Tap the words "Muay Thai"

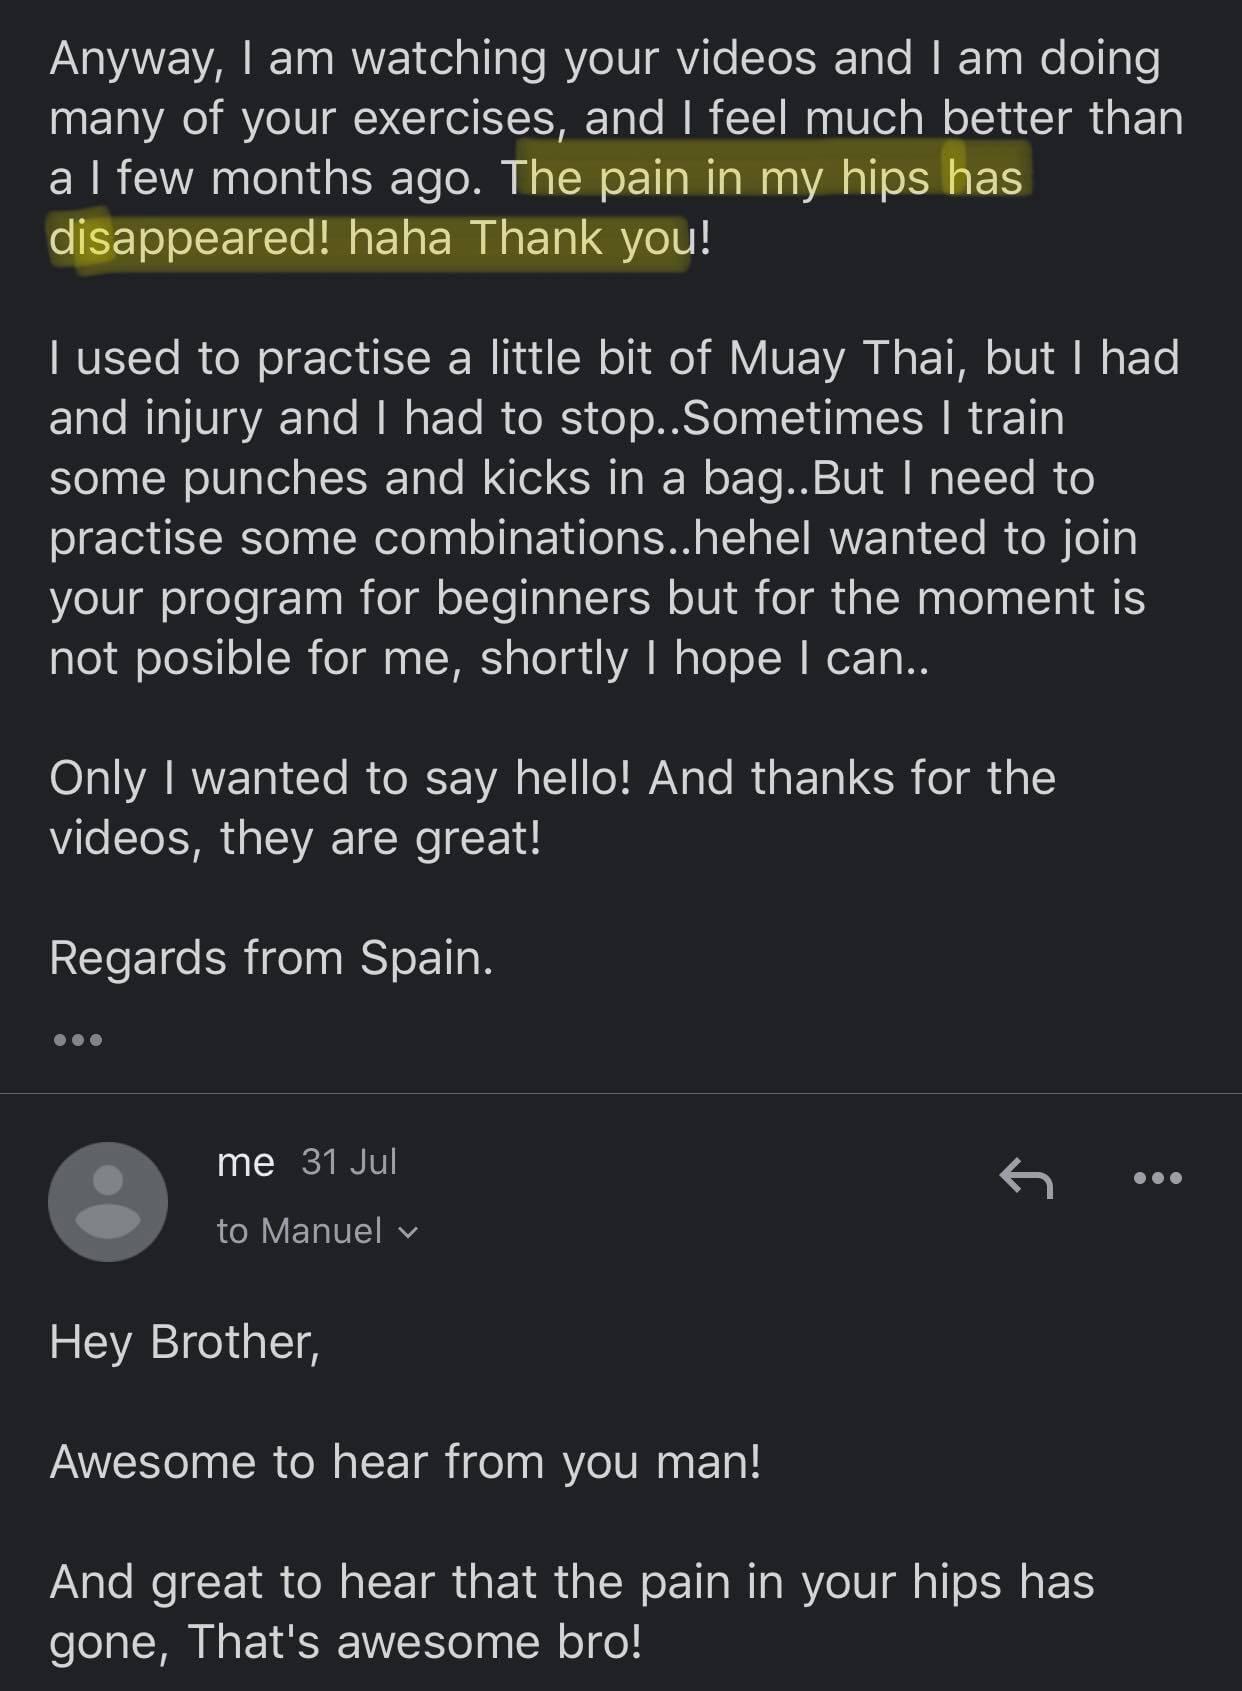pyautogui.click(x=842, y=358)
